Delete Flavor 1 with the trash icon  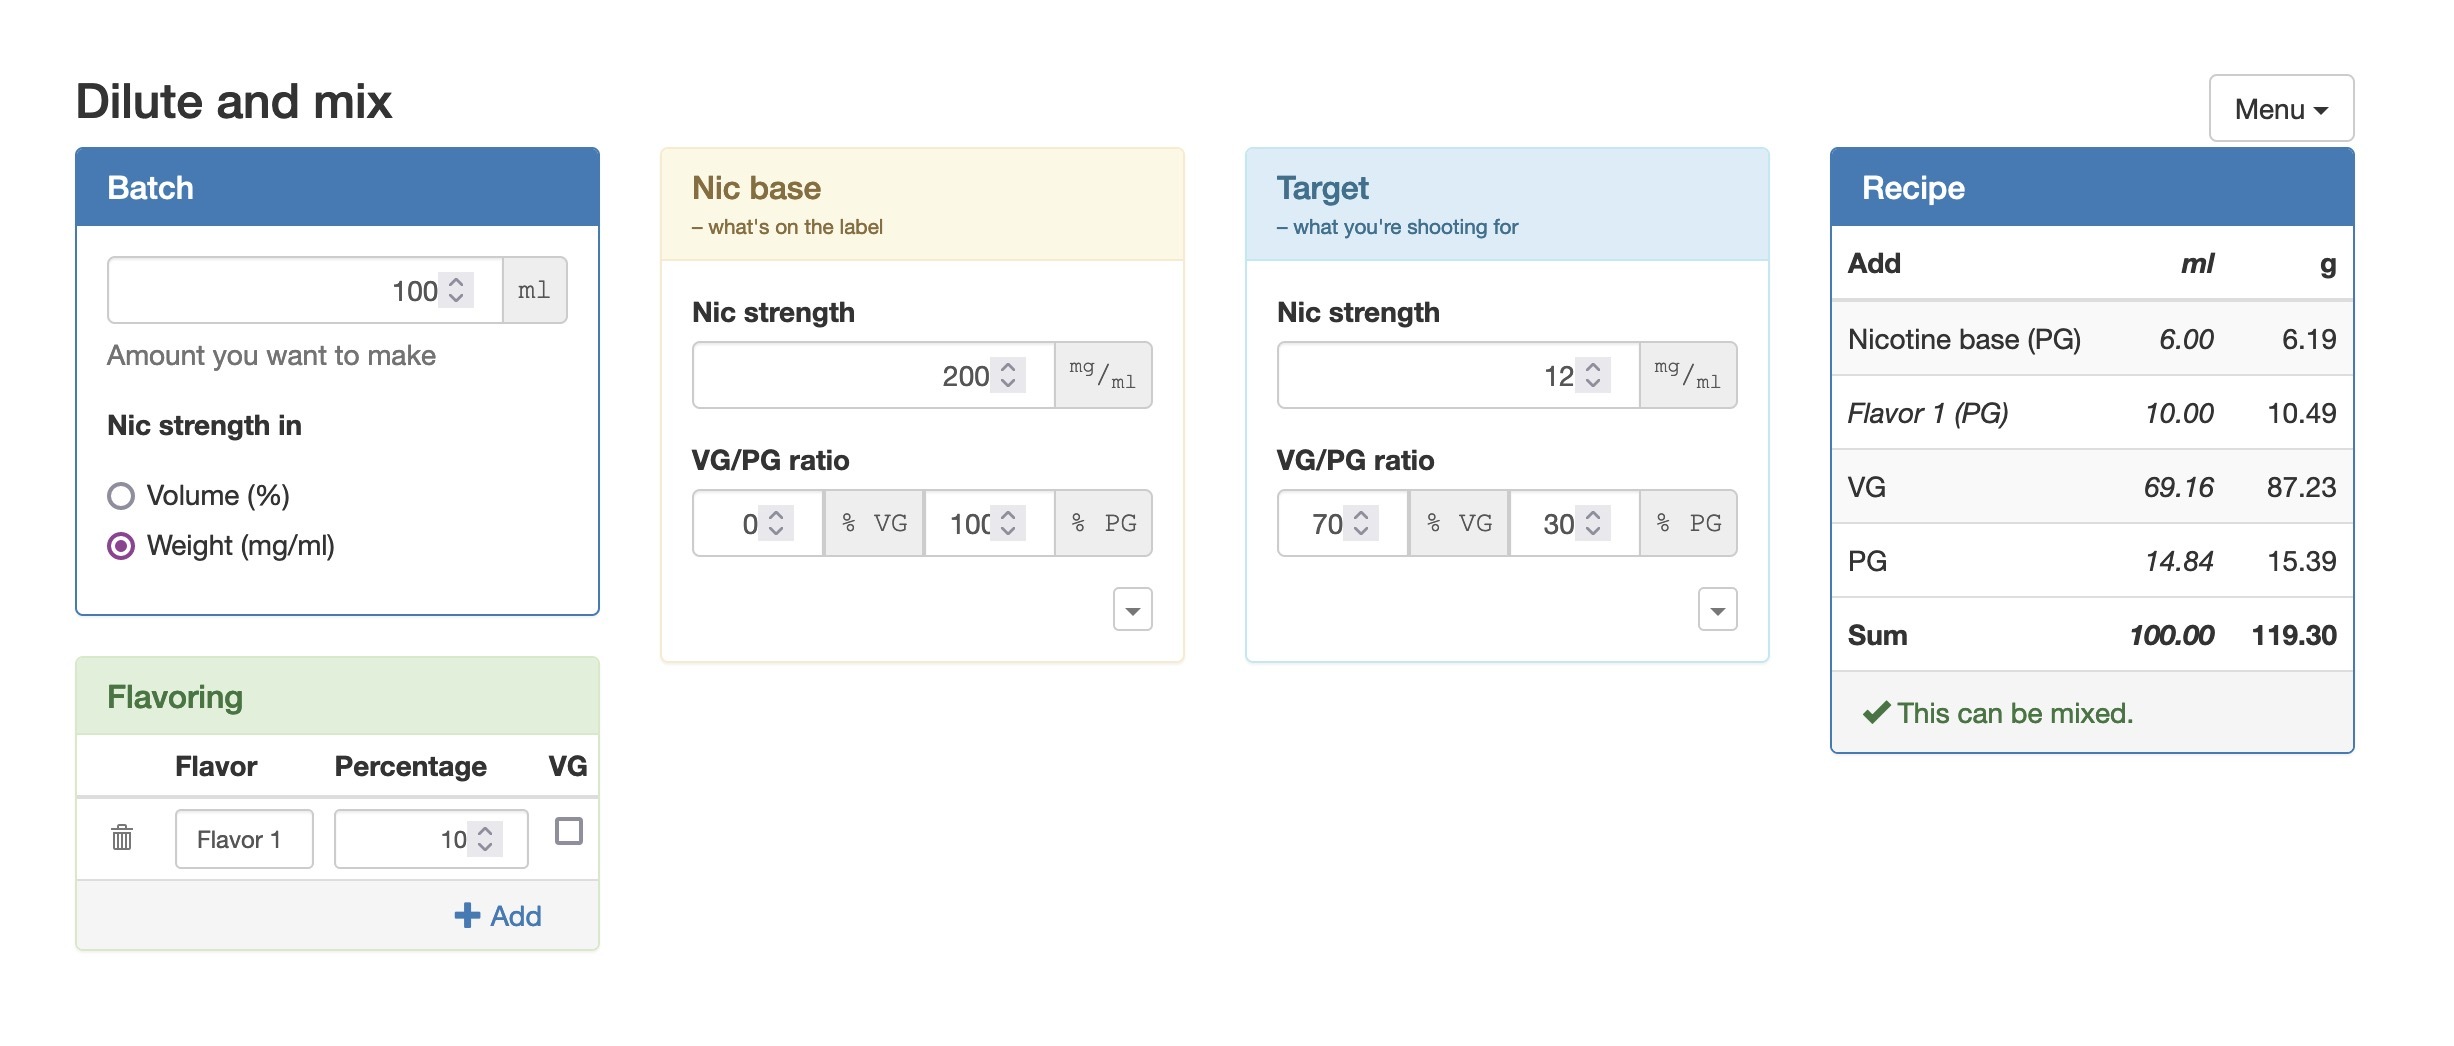coord(122,837)
